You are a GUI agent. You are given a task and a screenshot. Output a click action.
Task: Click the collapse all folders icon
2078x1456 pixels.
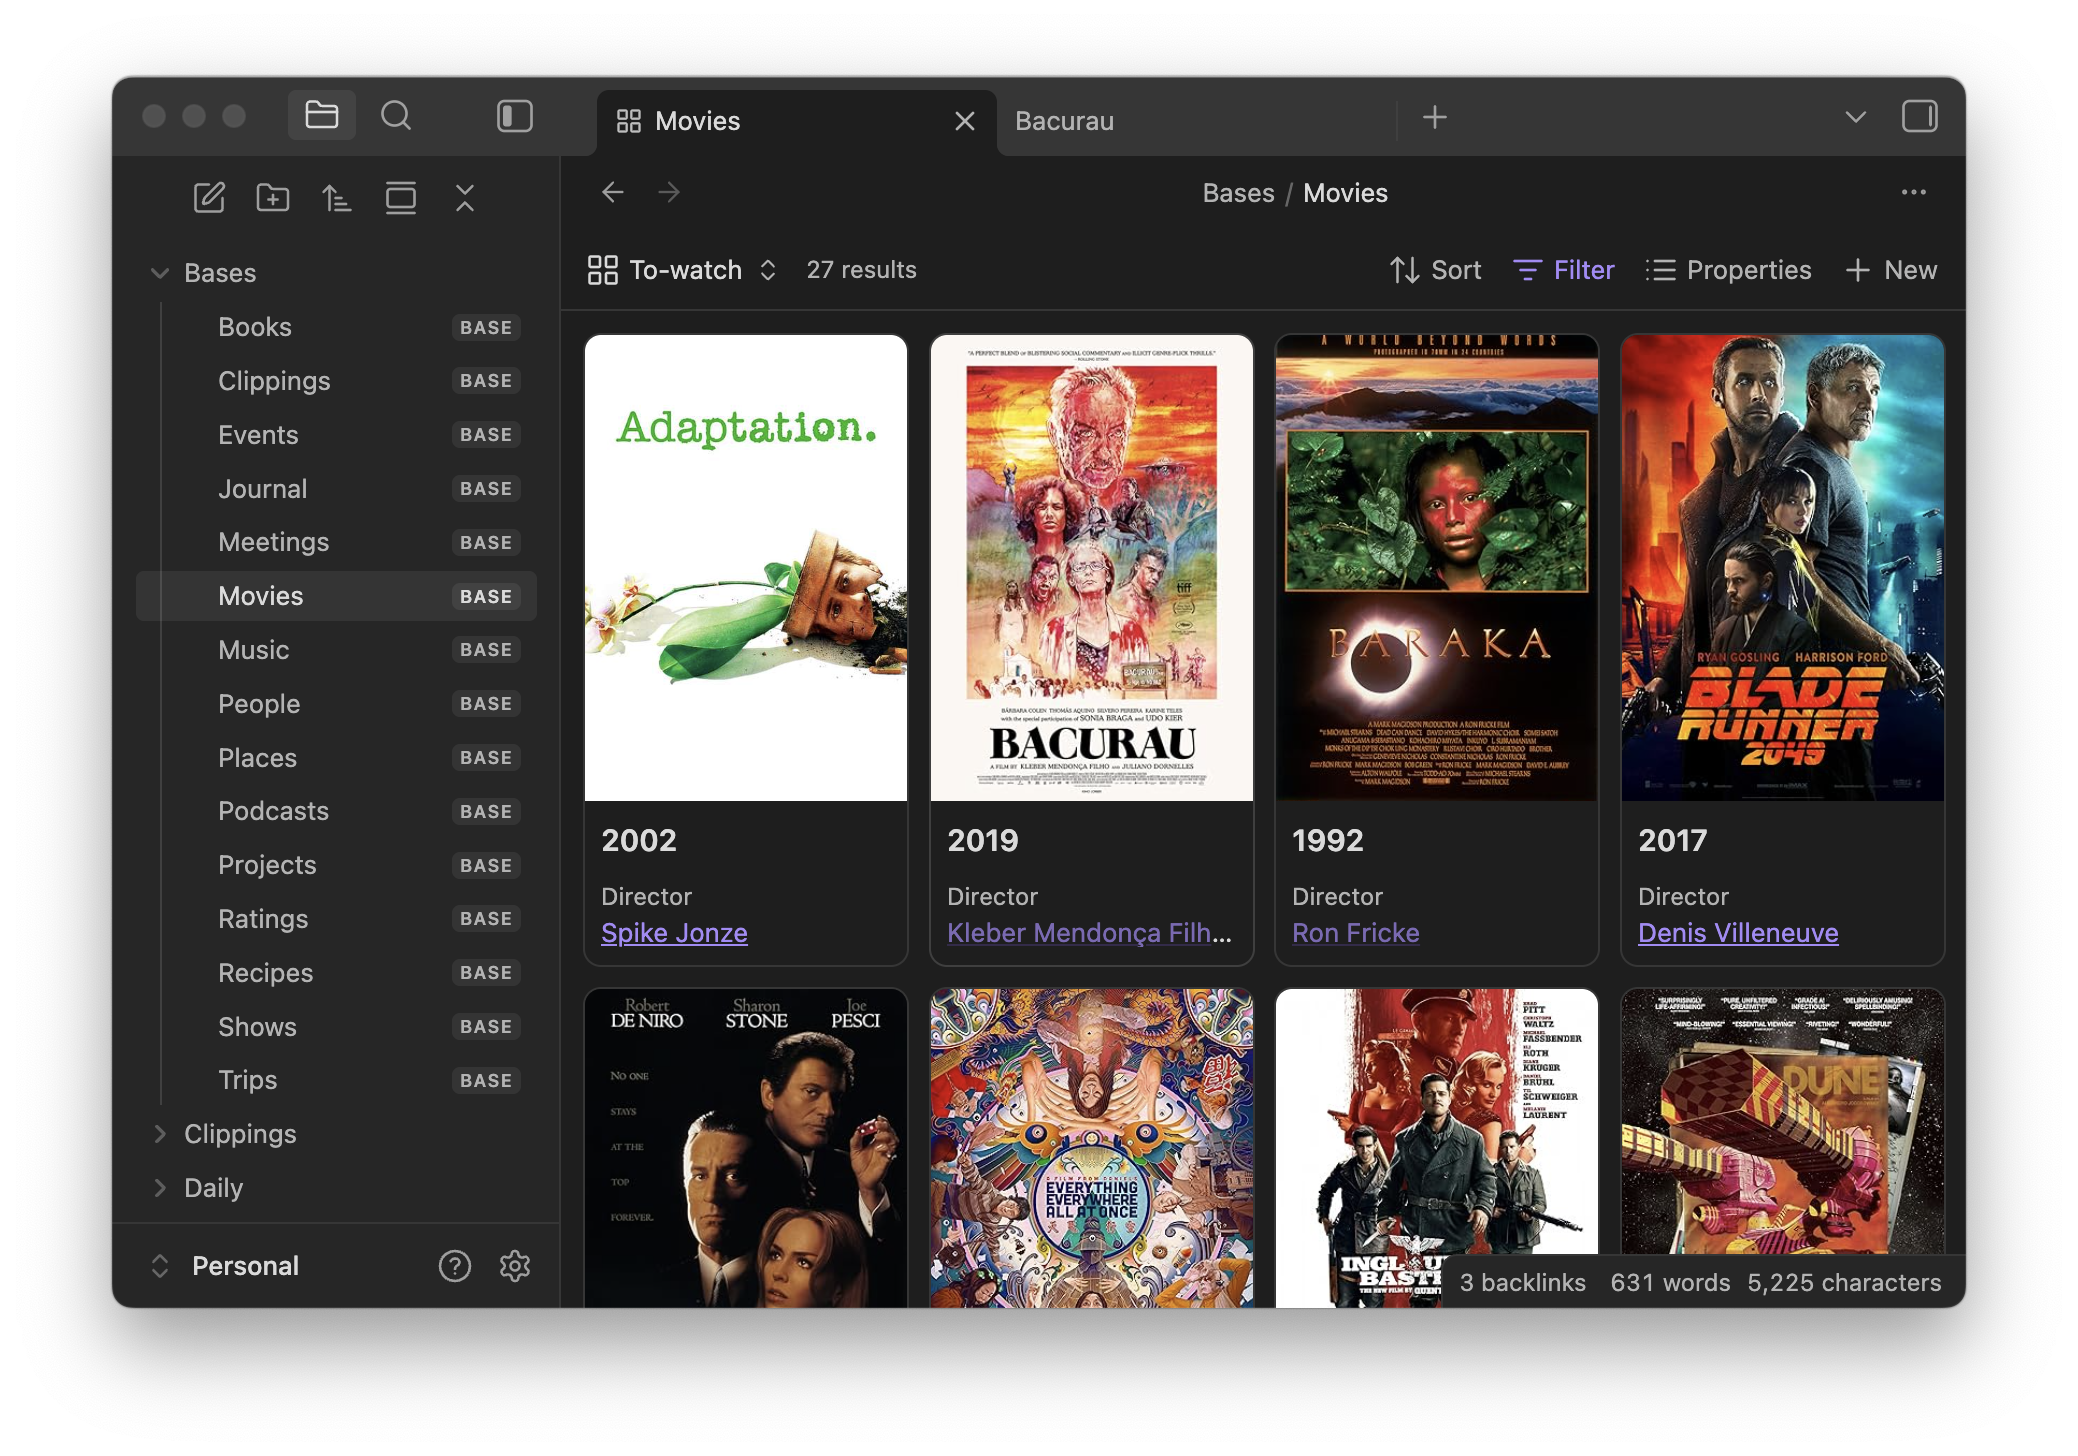coord(465,198)
